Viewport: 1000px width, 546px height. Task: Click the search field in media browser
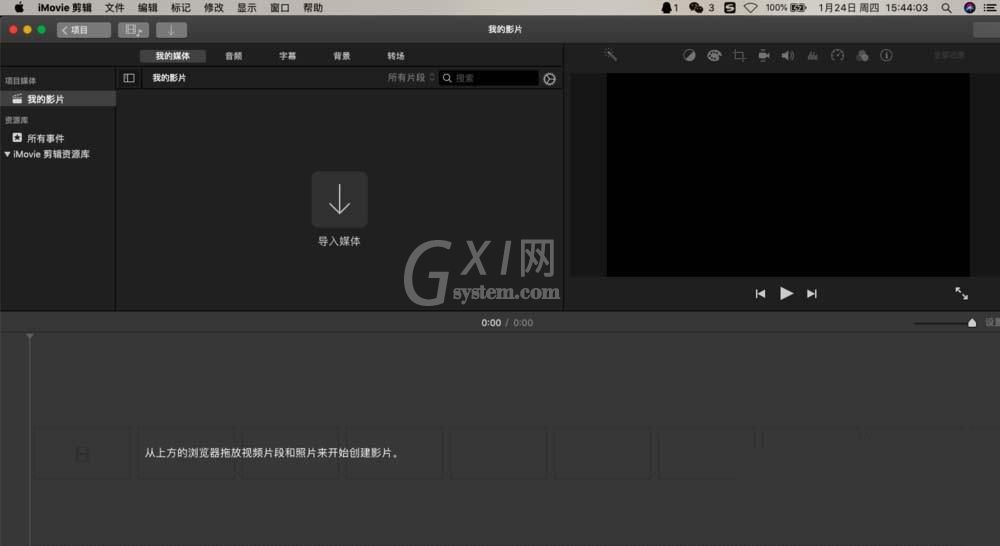pyautogui.click(x=489, y=78)
